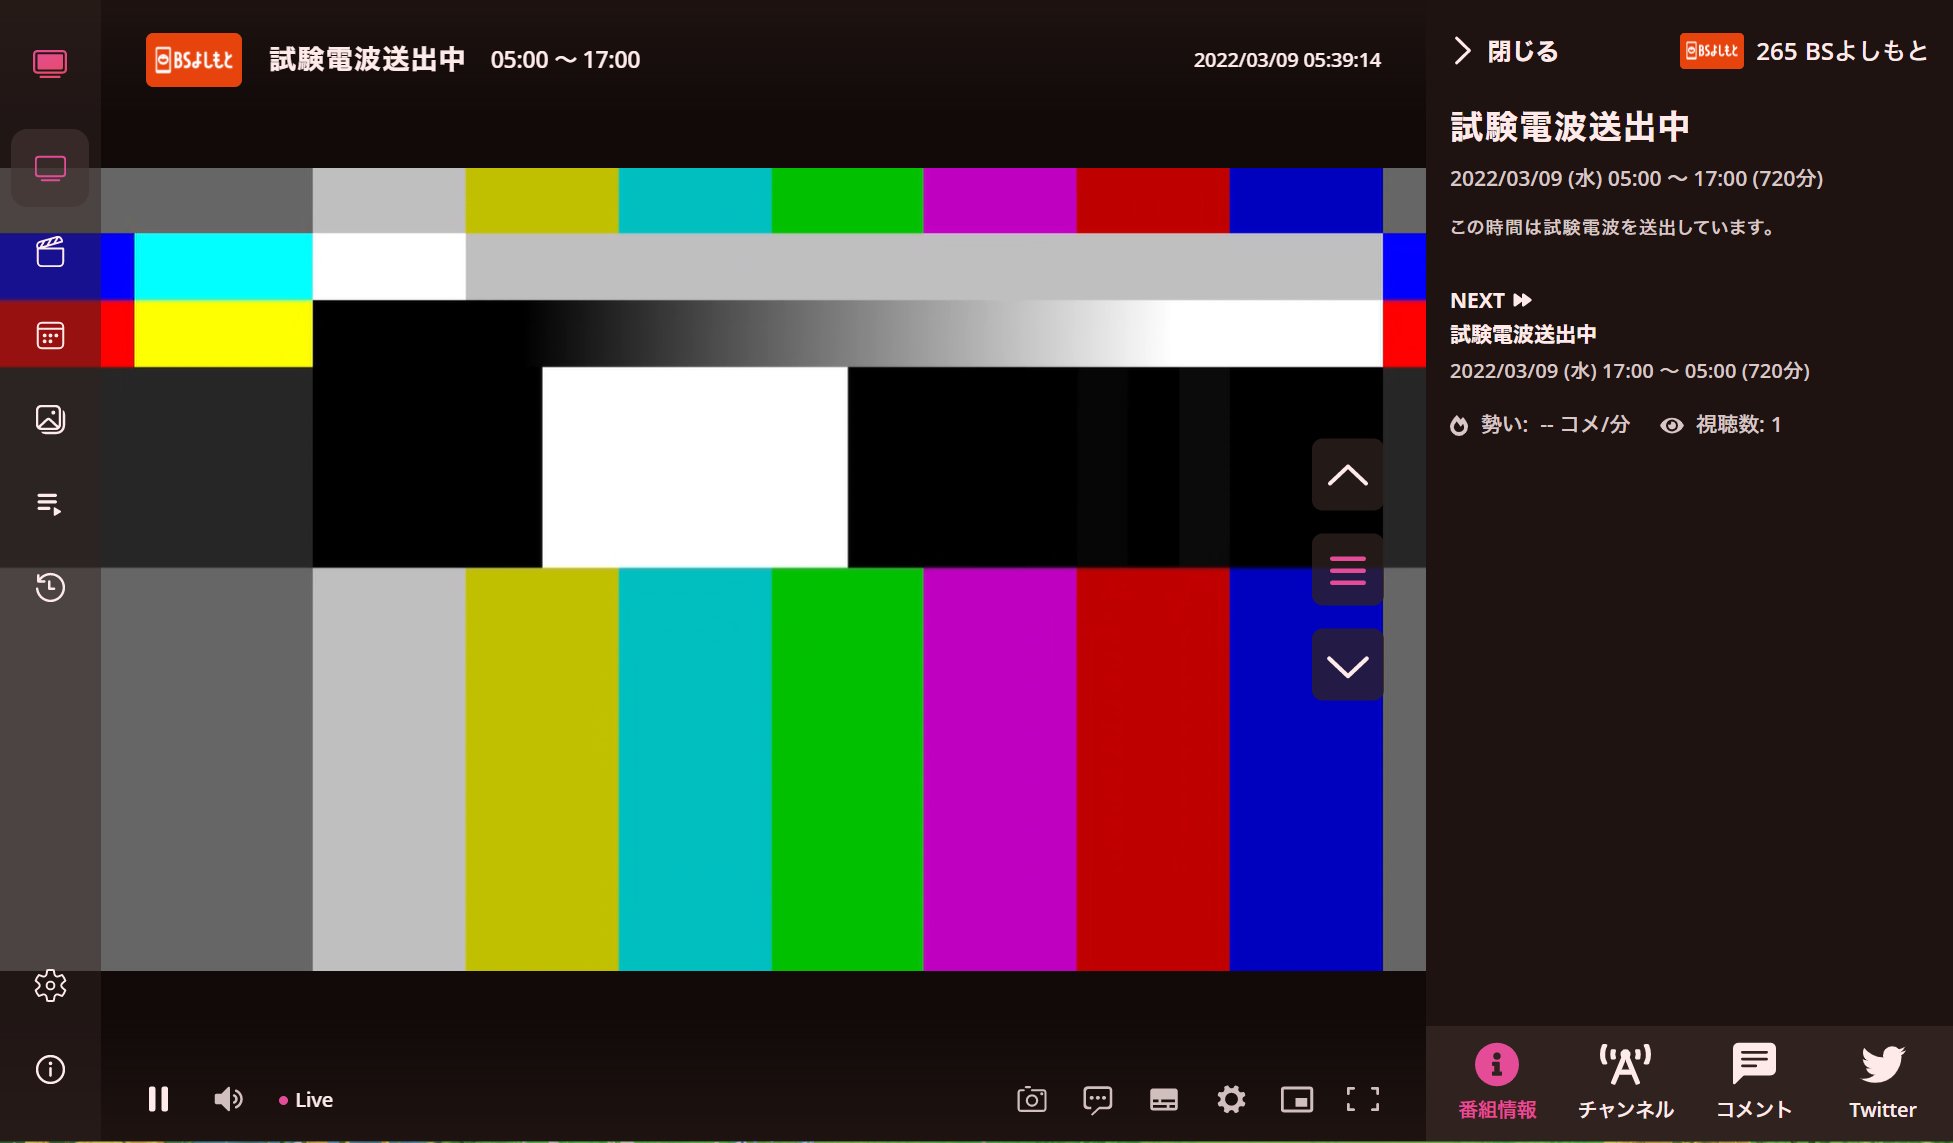Open the player settings gear in the control bar
The image size is (1953, 1143).
(x=1231, y=1099)
